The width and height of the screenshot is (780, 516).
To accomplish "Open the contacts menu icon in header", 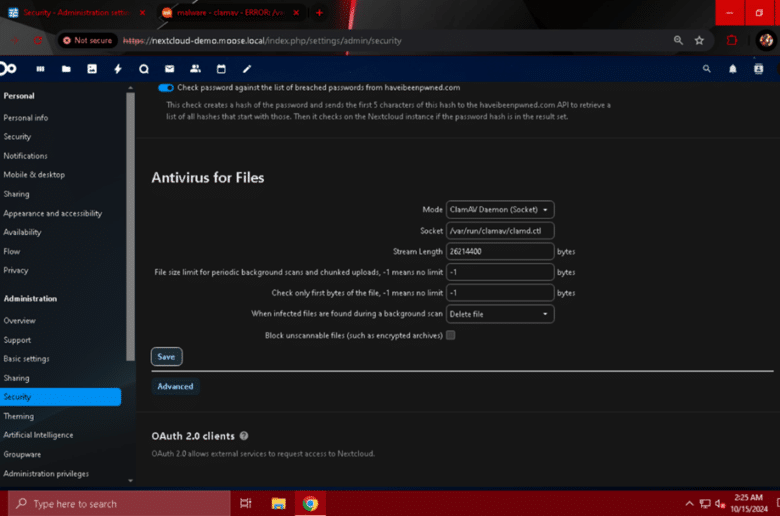I will click(759, 69).
